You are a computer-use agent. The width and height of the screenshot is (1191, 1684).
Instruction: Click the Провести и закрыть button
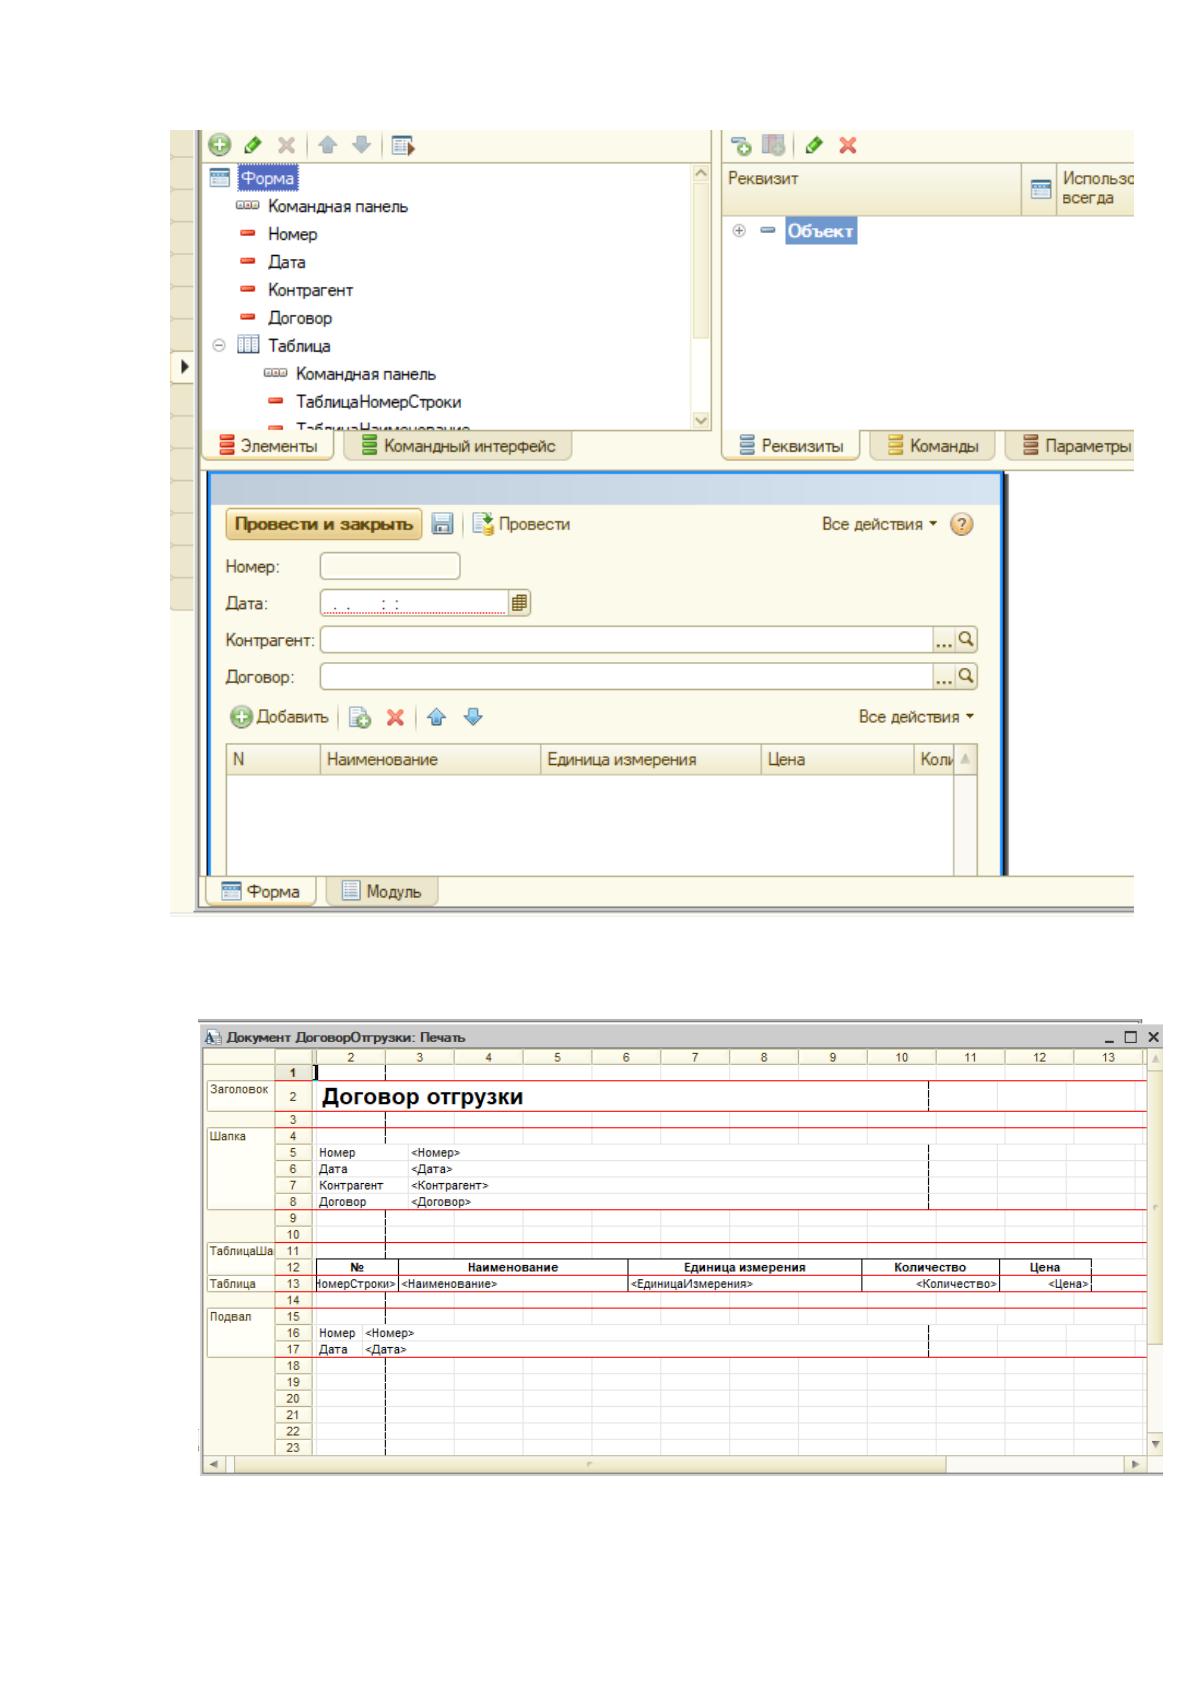324,524
